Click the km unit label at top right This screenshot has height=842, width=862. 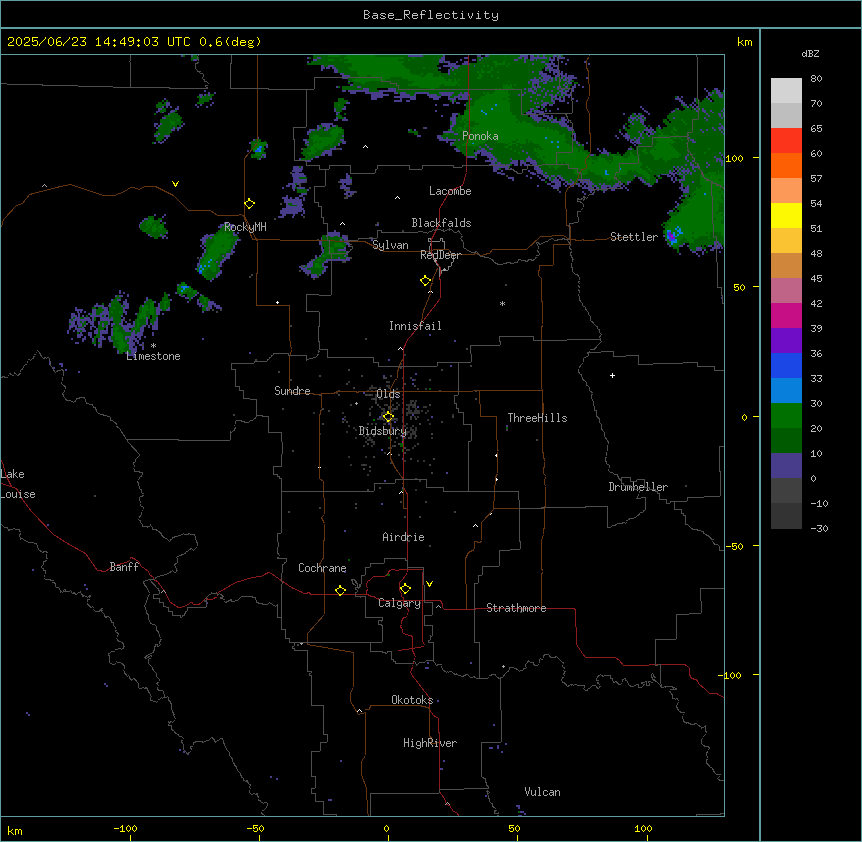click(744, 42)
